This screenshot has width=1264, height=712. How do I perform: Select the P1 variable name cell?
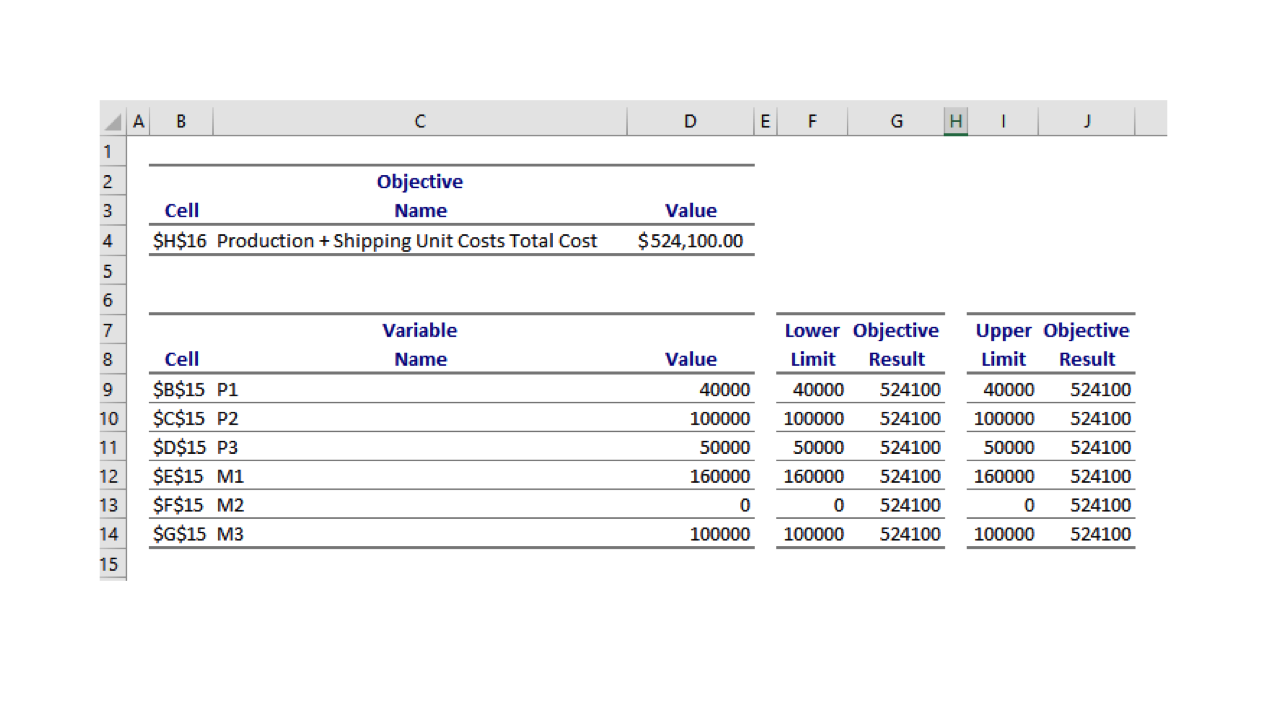coord(228,389)
